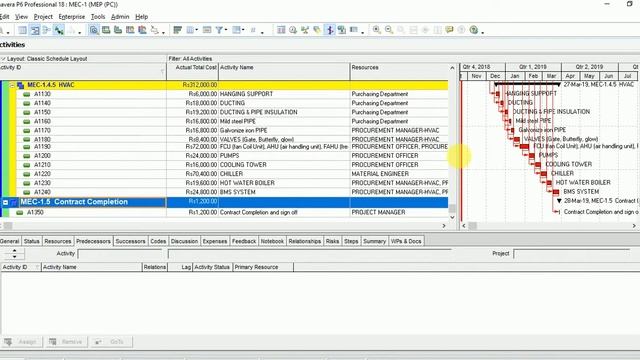
Task: Open the Admin menu
Action: click(120, 17)
